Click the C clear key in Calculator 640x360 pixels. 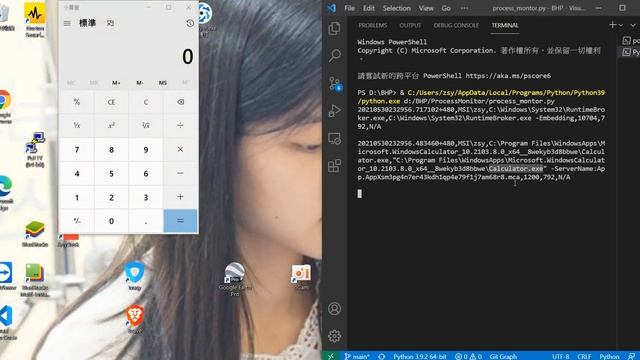click(x=146, y=102)
